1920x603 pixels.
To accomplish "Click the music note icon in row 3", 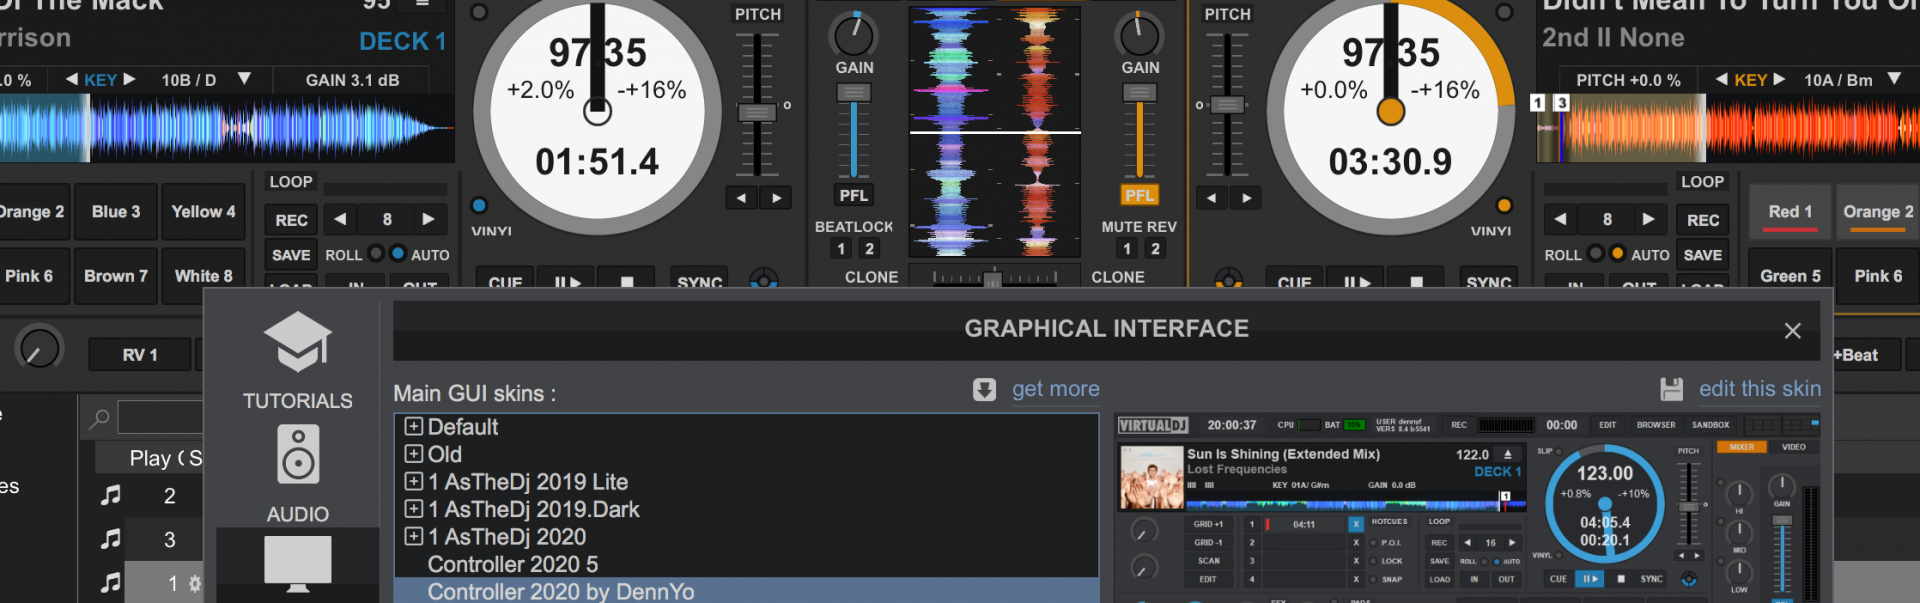I will 110,539.
